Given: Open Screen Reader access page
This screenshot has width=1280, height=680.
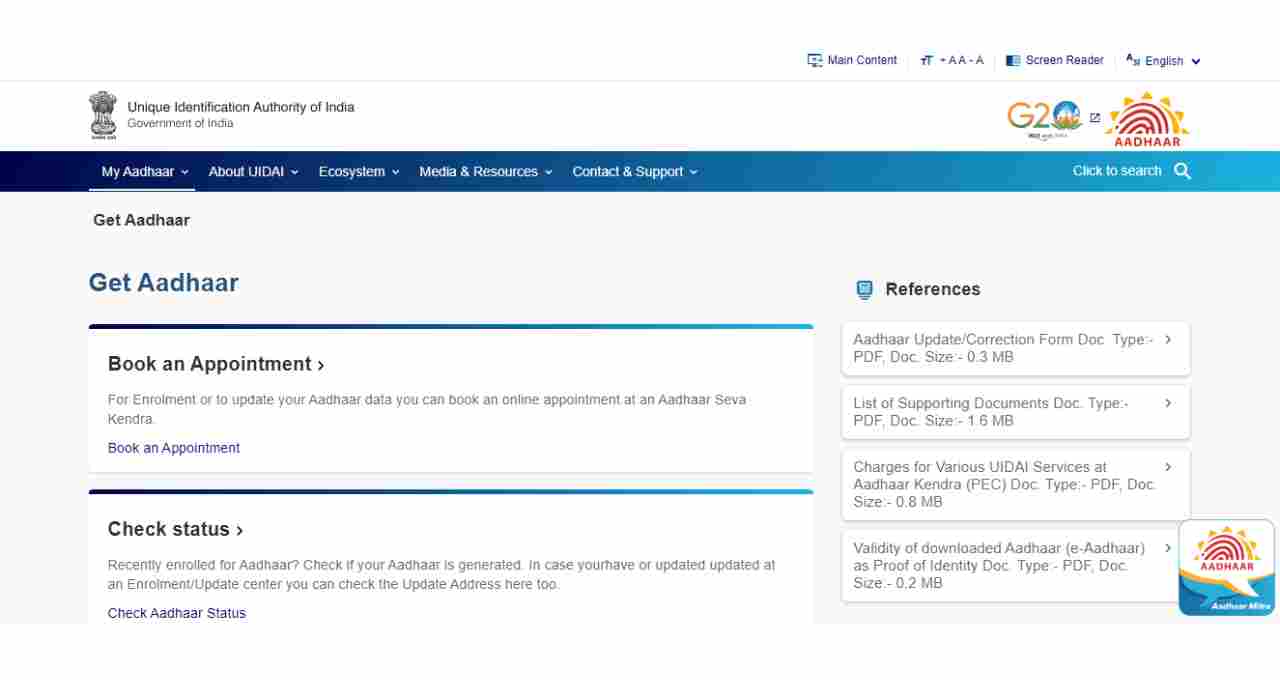Looking at the screenshot, I should click(1064, 60).
